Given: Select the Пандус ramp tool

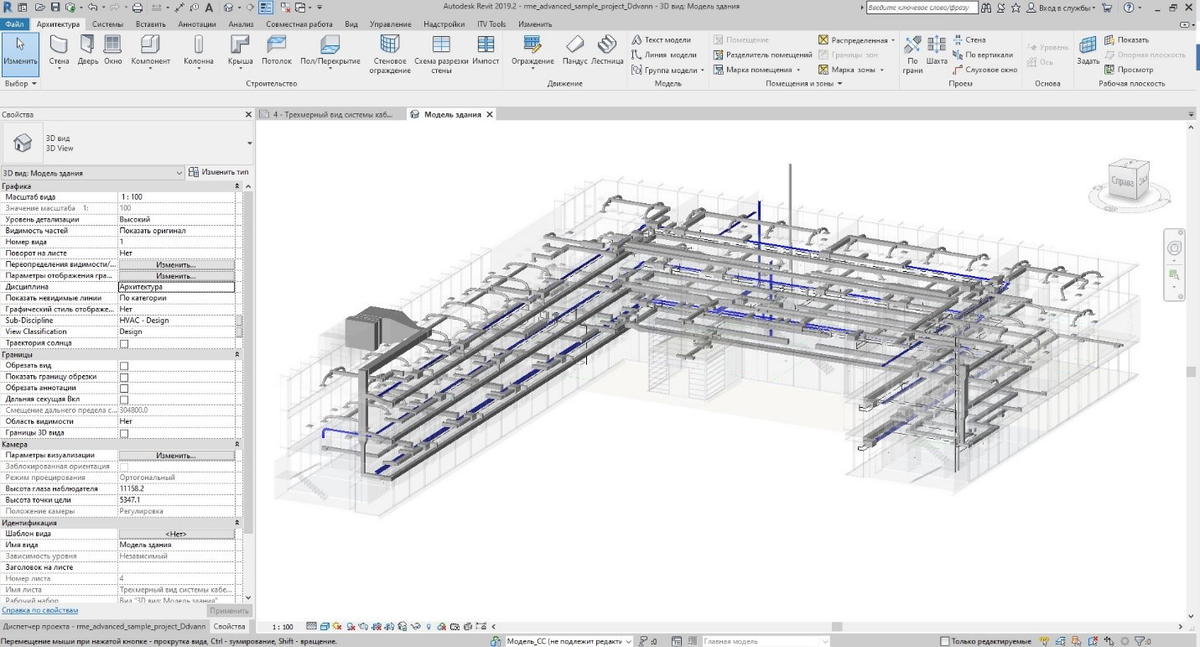Looking at the screenshot, I should (x=574, y=50).
